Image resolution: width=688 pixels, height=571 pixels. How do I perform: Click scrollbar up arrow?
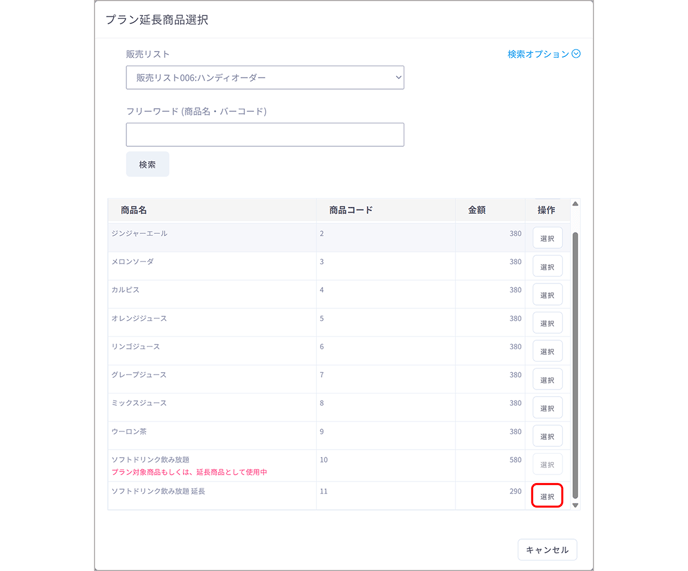575,204
